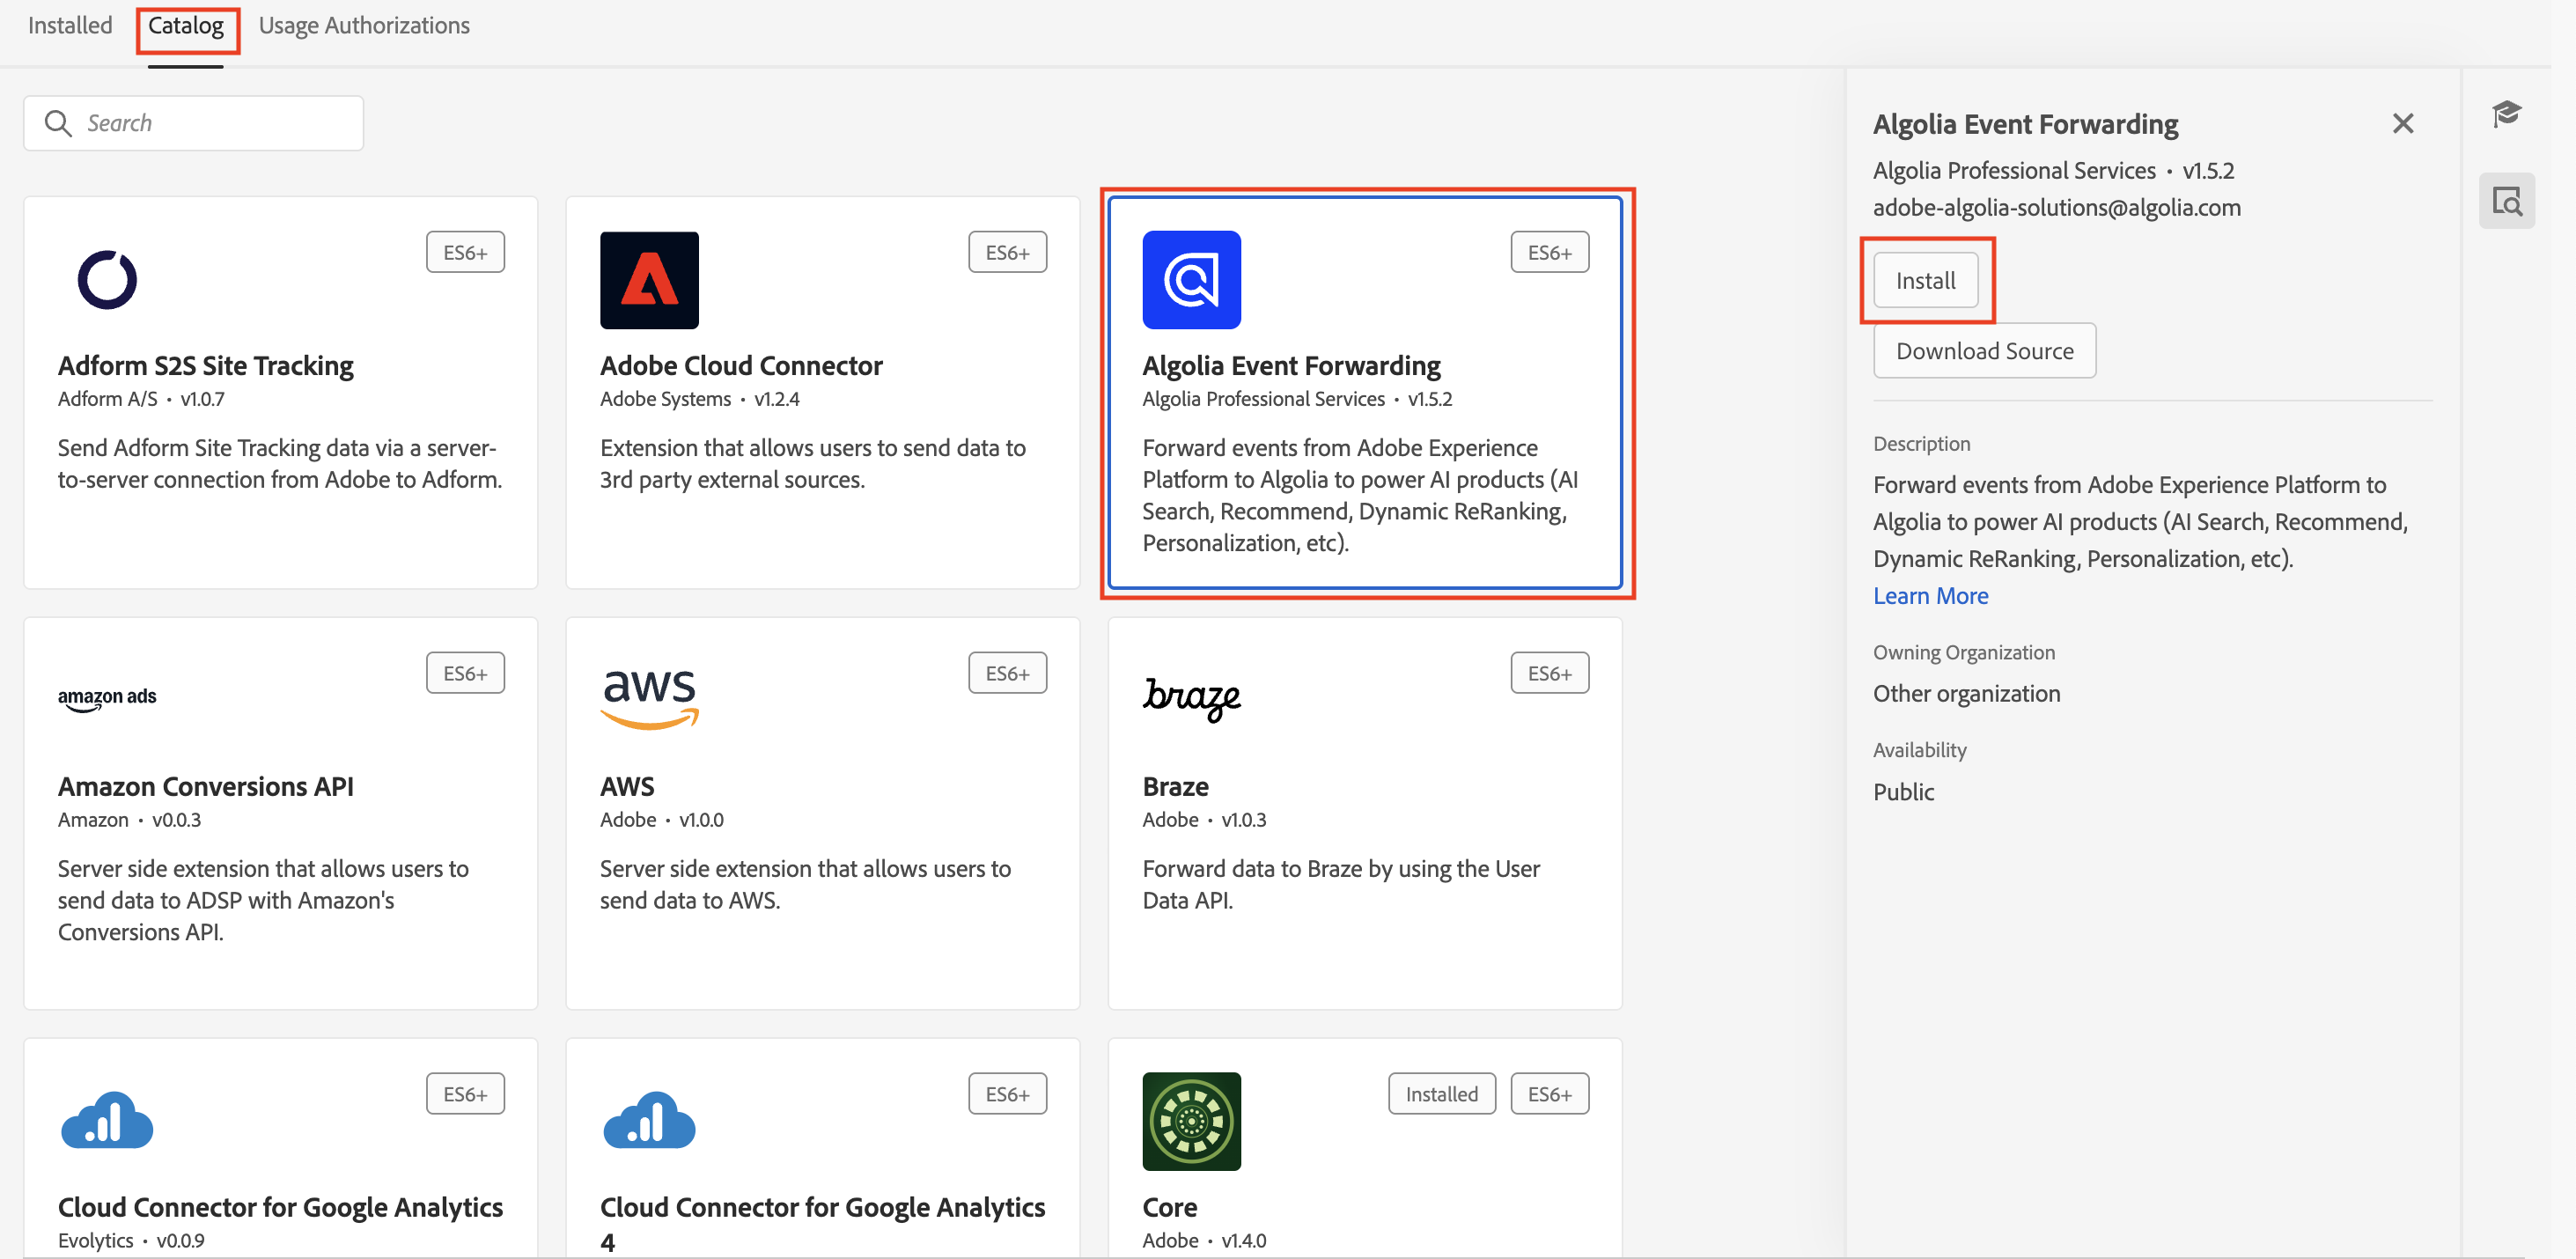Click the Download Source button
The width and height of the screenshot is (2576, 1259).
pyautogui.click(x=1984, y=350)
